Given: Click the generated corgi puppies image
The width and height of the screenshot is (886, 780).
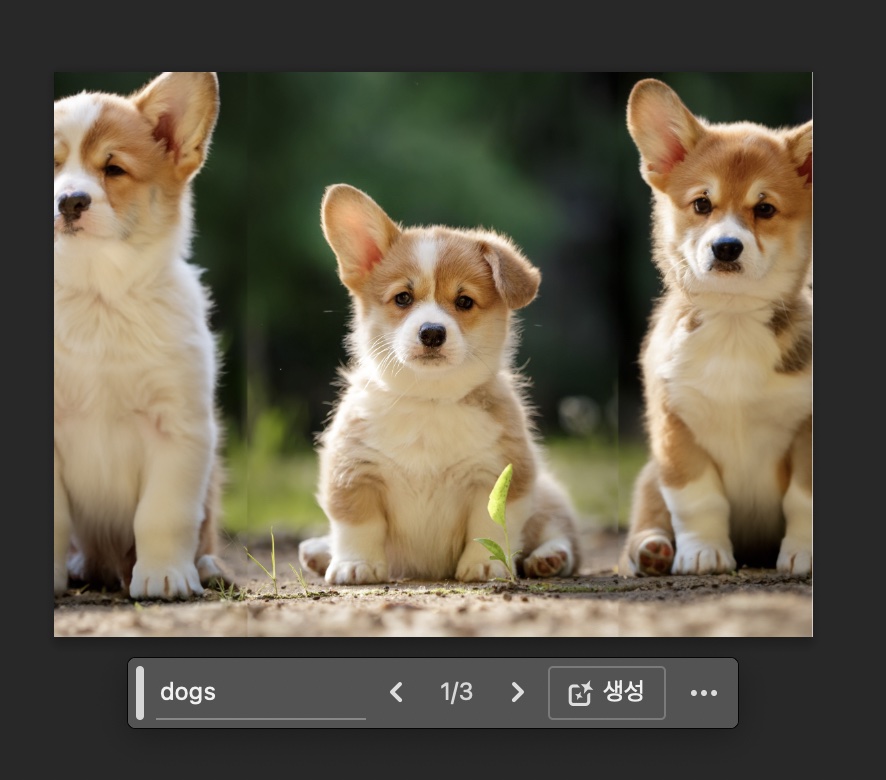Looking at the screenshot, I should (x=433, y=354).
